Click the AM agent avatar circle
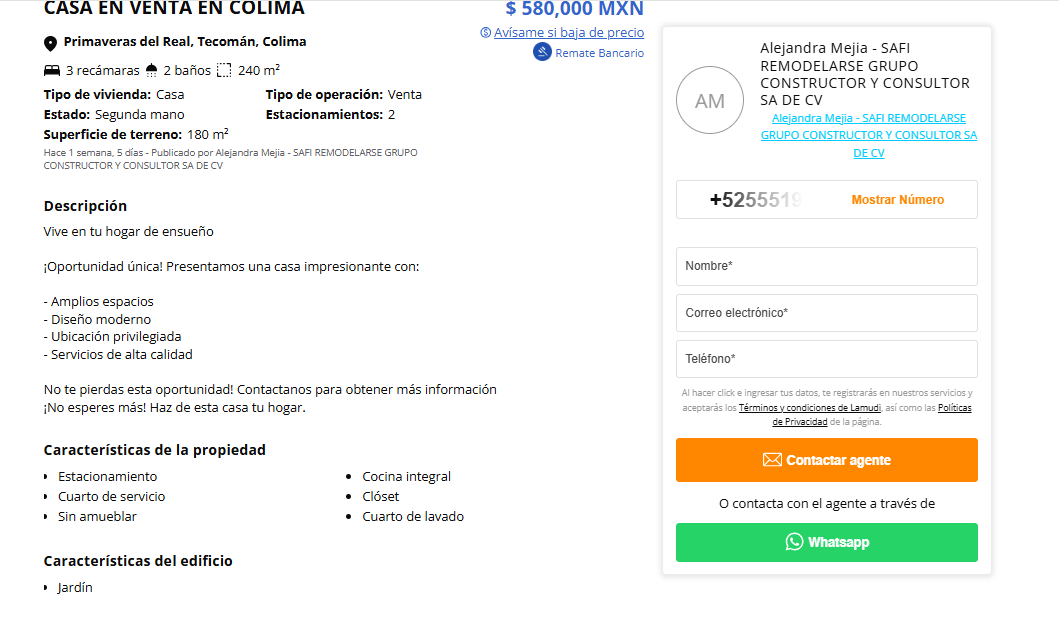This screenshot has width=1059, height=632. coord(710,100)
